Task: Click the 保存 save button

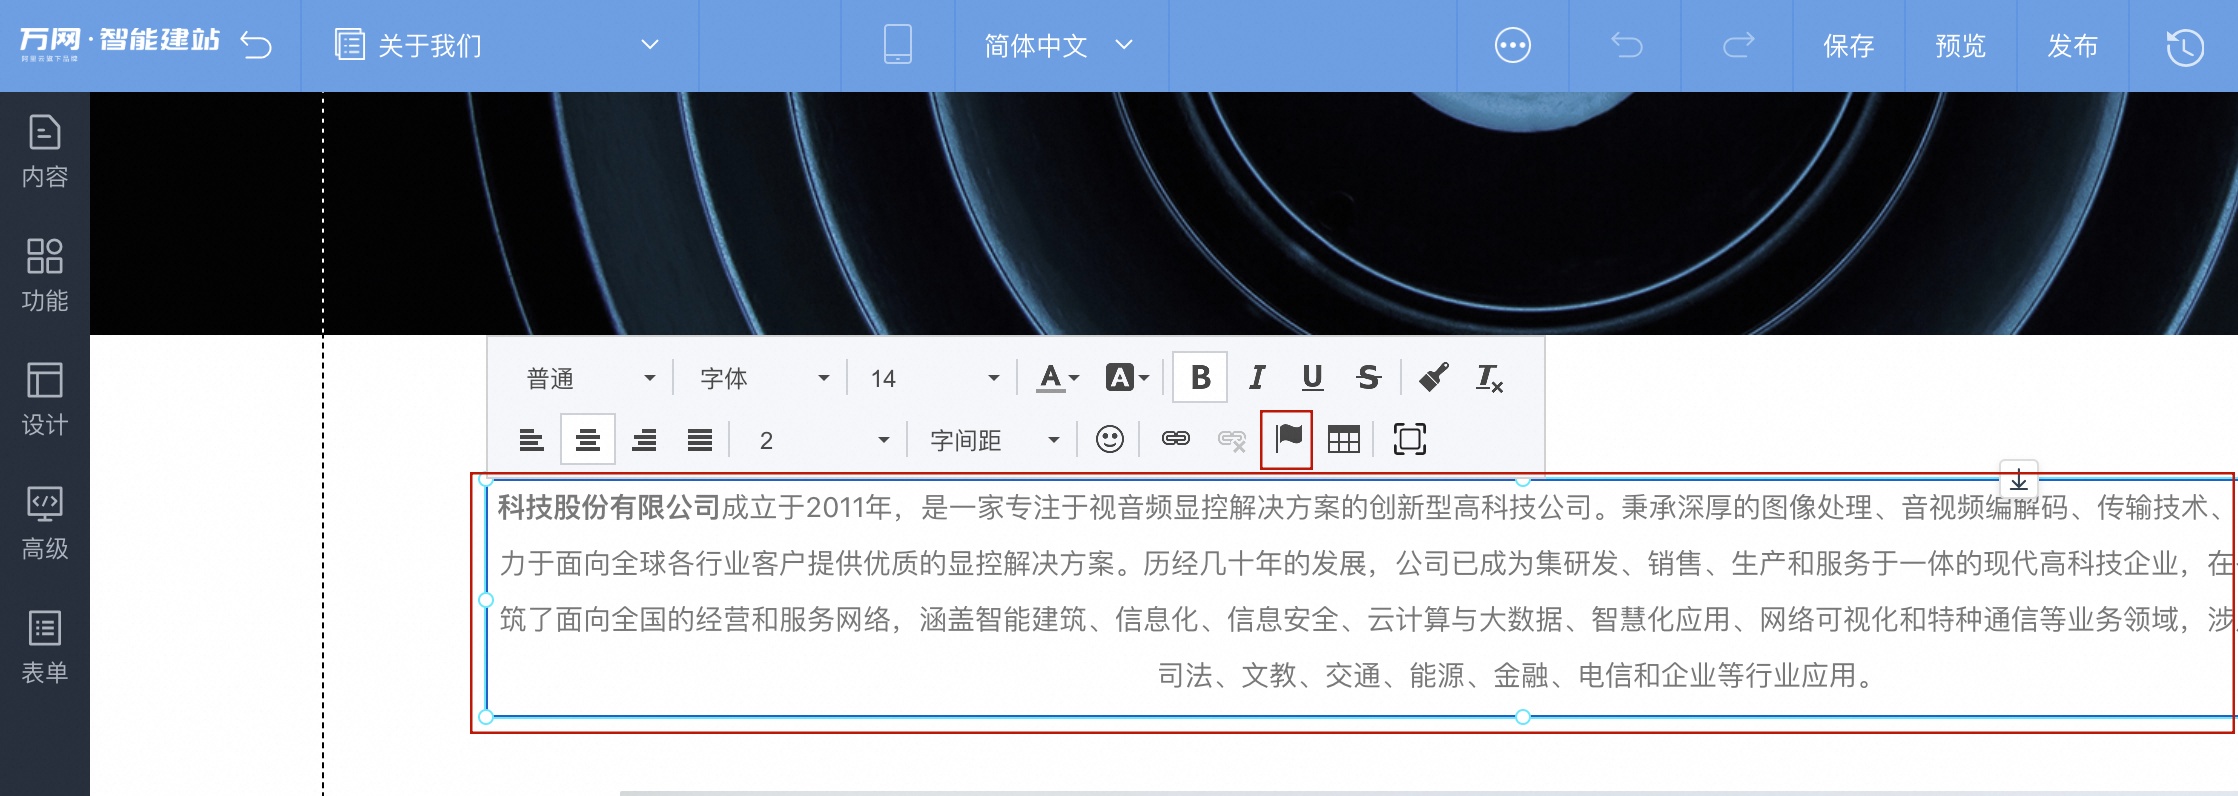Action: pyautogui.click(x=1848, y=46)
